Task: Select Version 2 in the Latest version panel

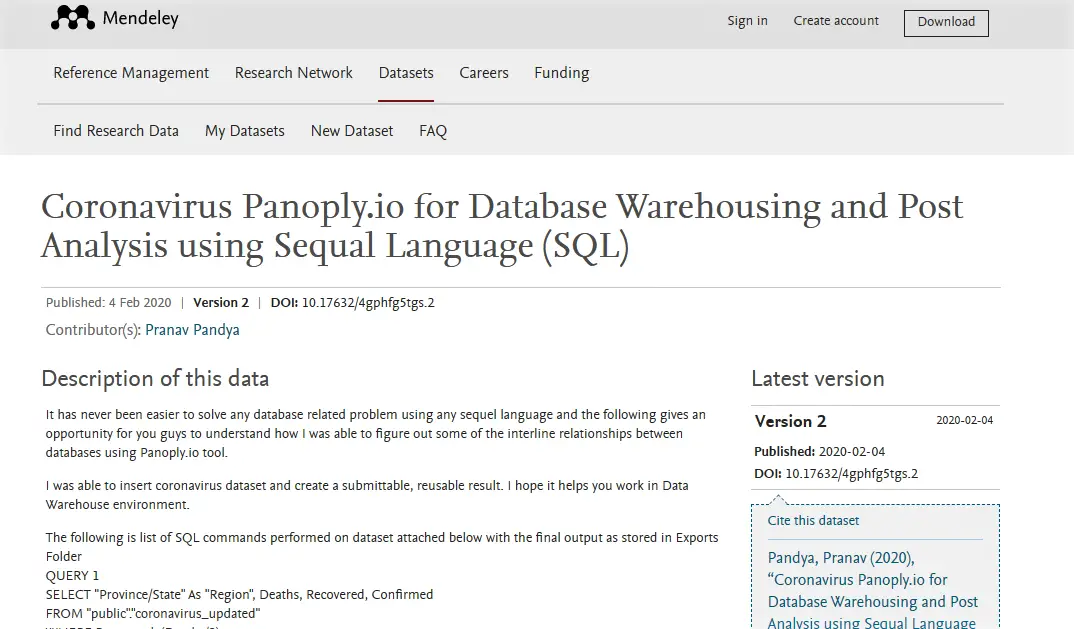Action: (790, 421)
